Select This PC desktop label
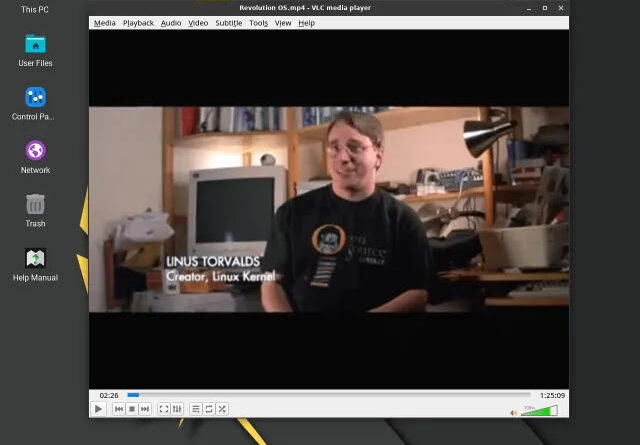 (x=35, y=9)
